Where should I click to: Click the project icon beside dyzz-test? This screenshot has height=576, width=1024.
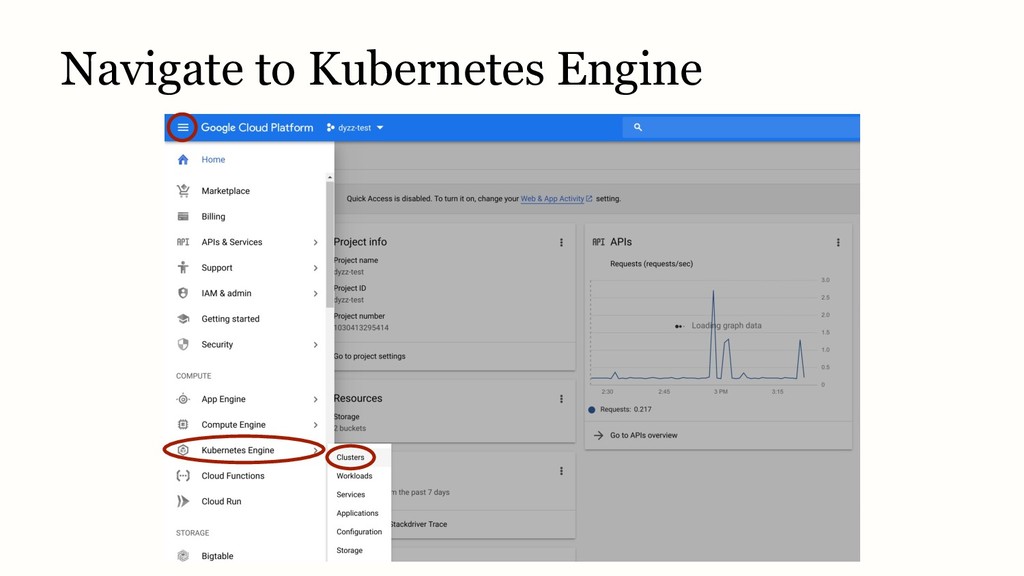pos(330,127)
